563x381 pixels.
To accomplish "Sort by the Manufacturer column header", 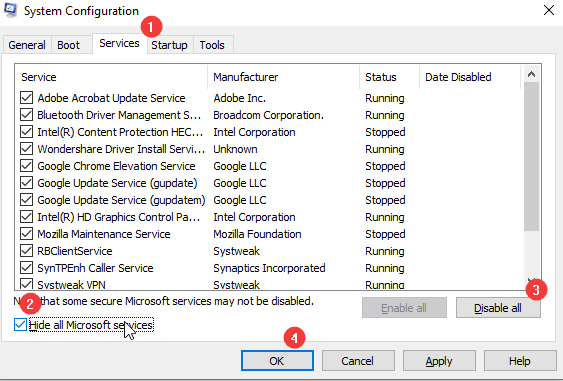I will [x=283, y=77].
